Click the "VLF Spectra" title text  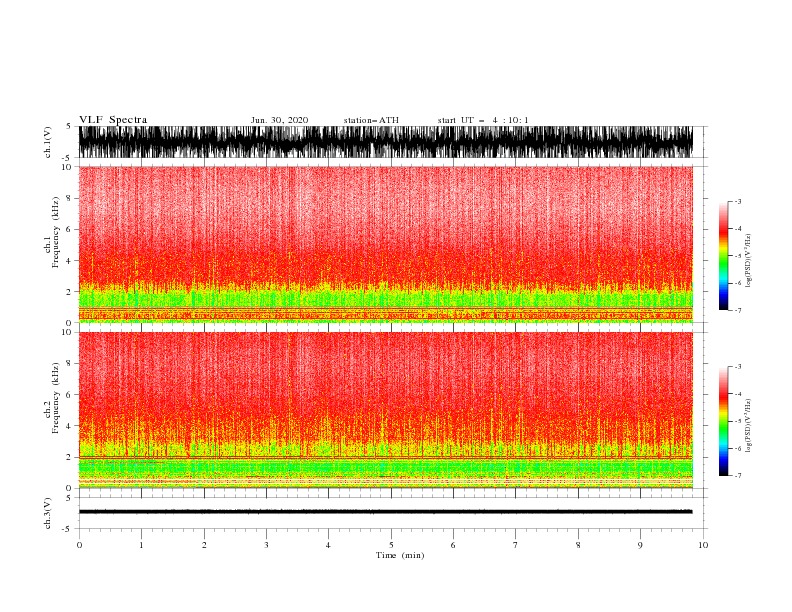pyautogui.click(x=113, y=120)
